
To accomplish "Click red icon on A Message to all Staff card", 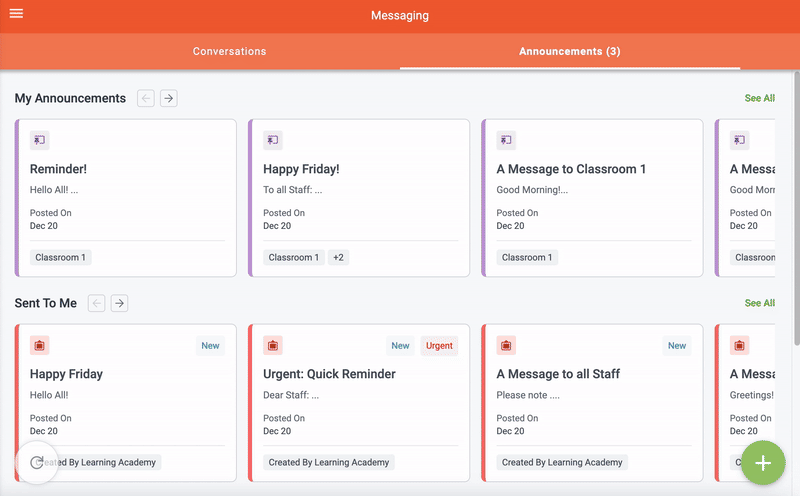I will click(x=506, y=346).
